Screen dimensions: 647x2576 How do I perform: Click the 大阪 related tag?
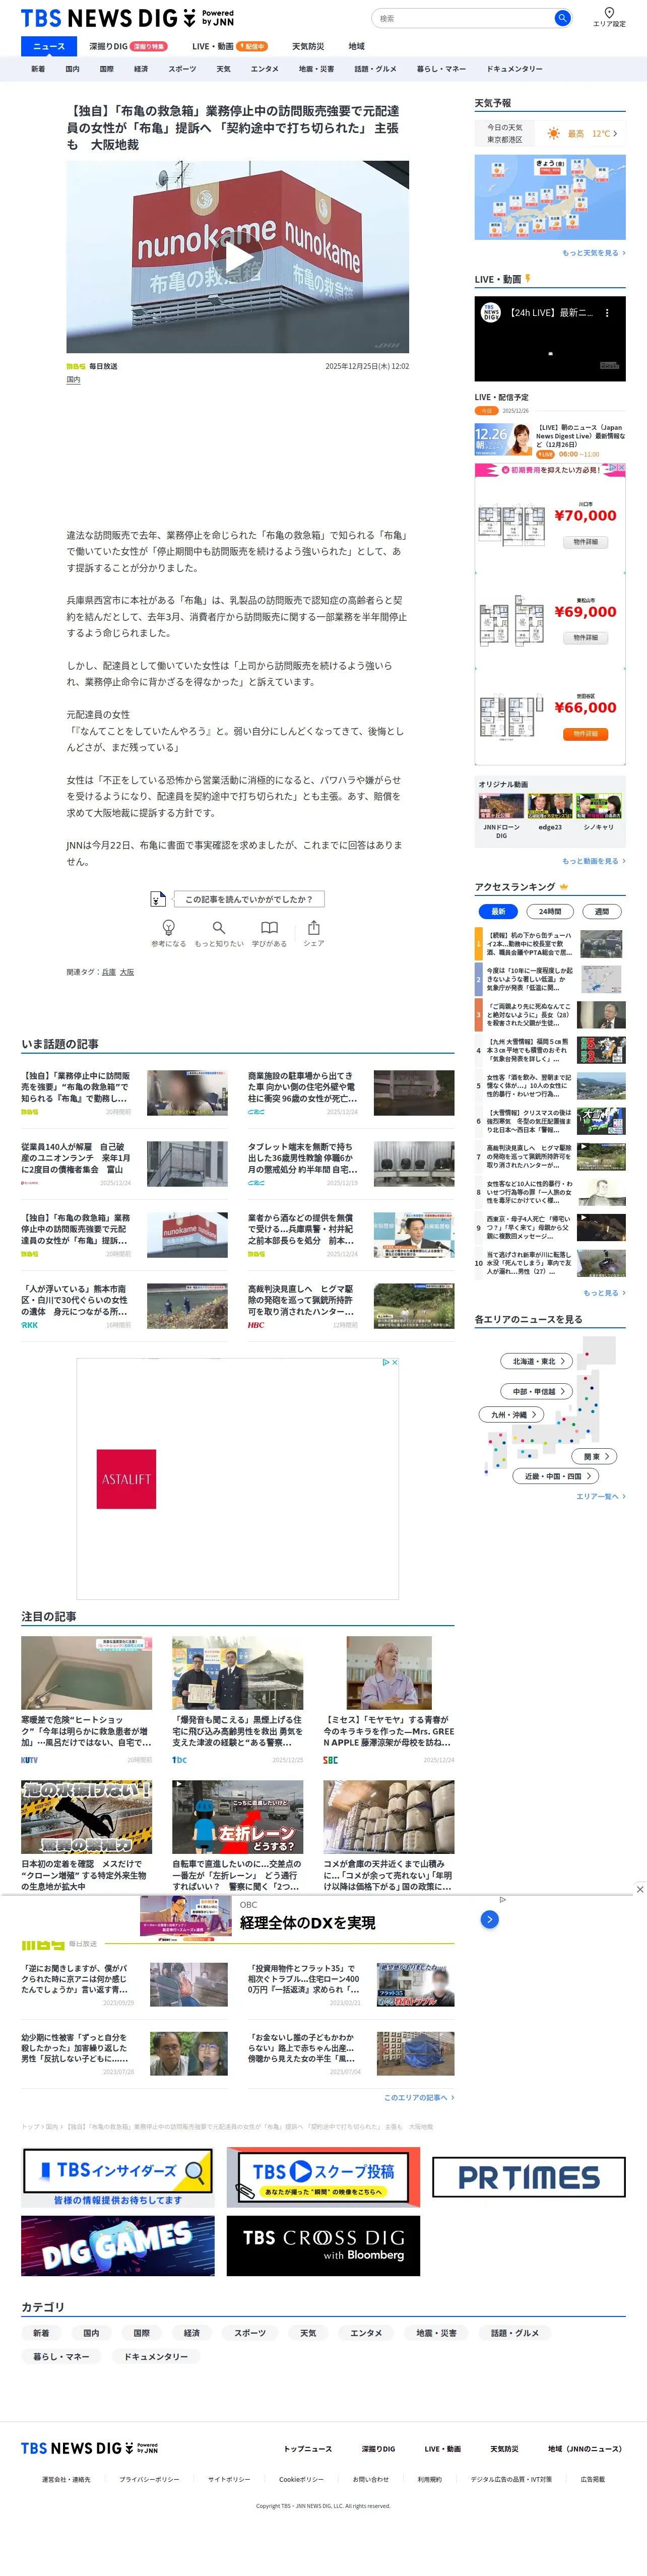coord(127,972)
